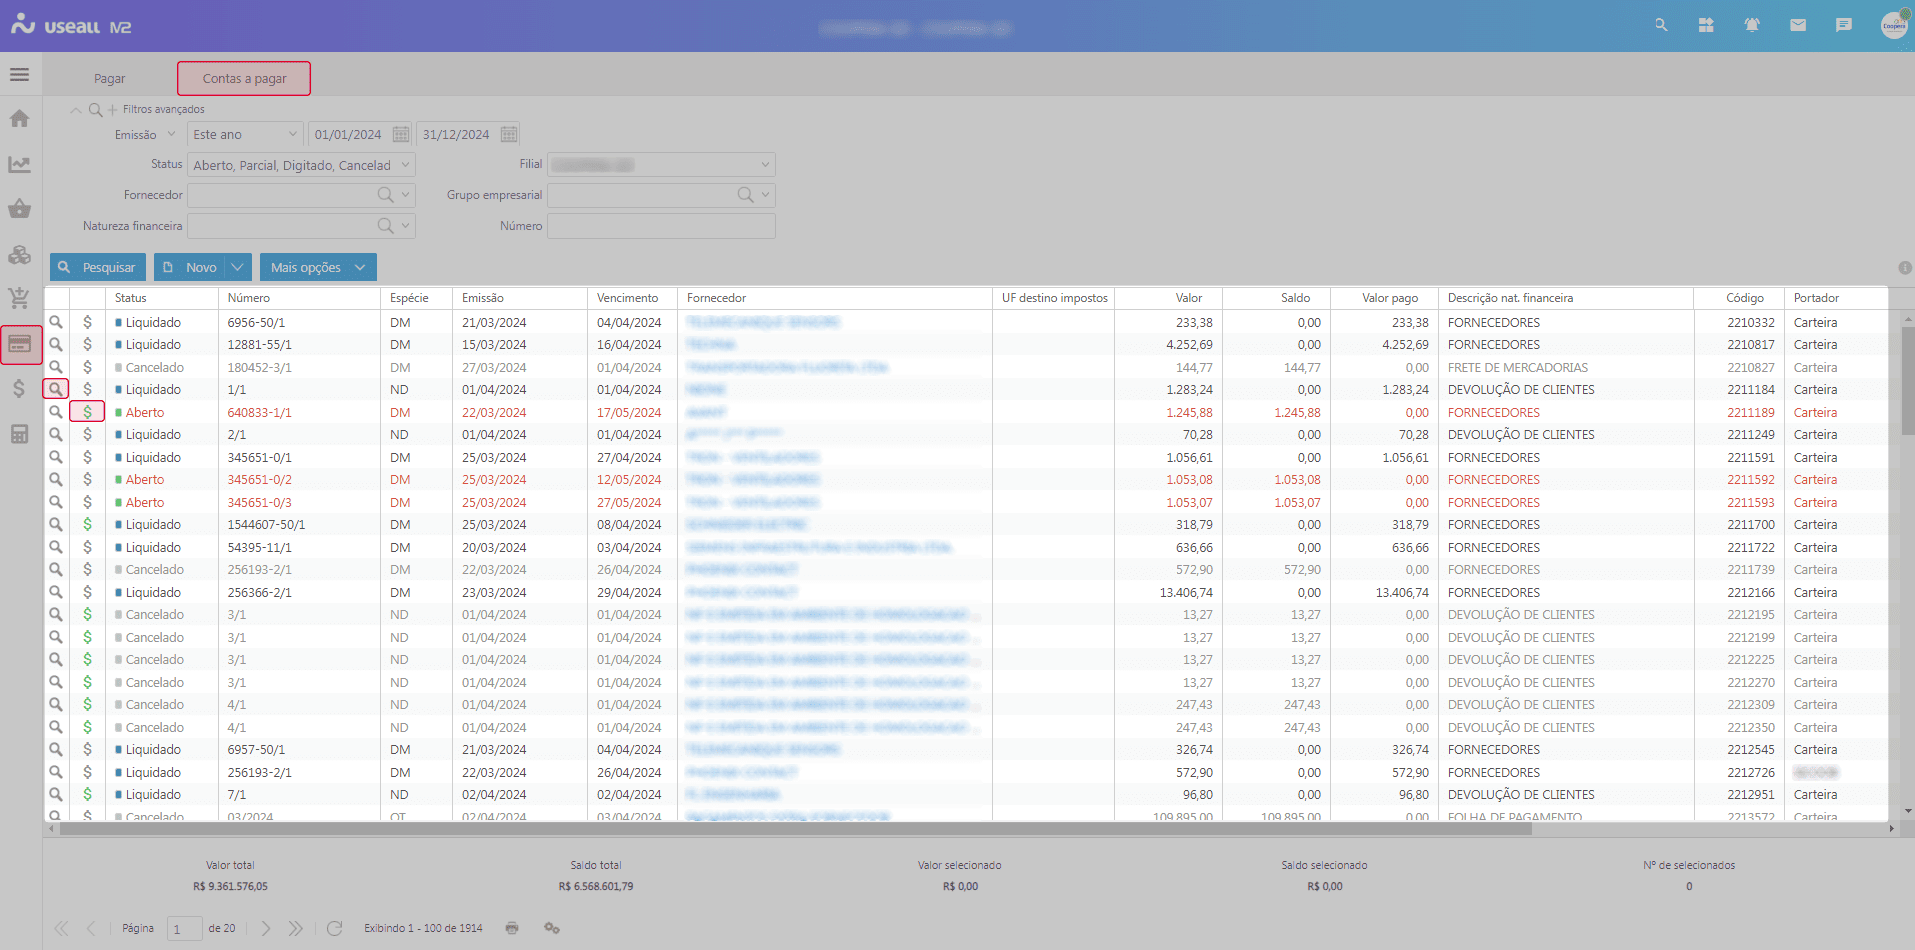This screenshot has height=950, width=1915.
Task: Open the sidebar hamburger menu
Action: (18, 74)
